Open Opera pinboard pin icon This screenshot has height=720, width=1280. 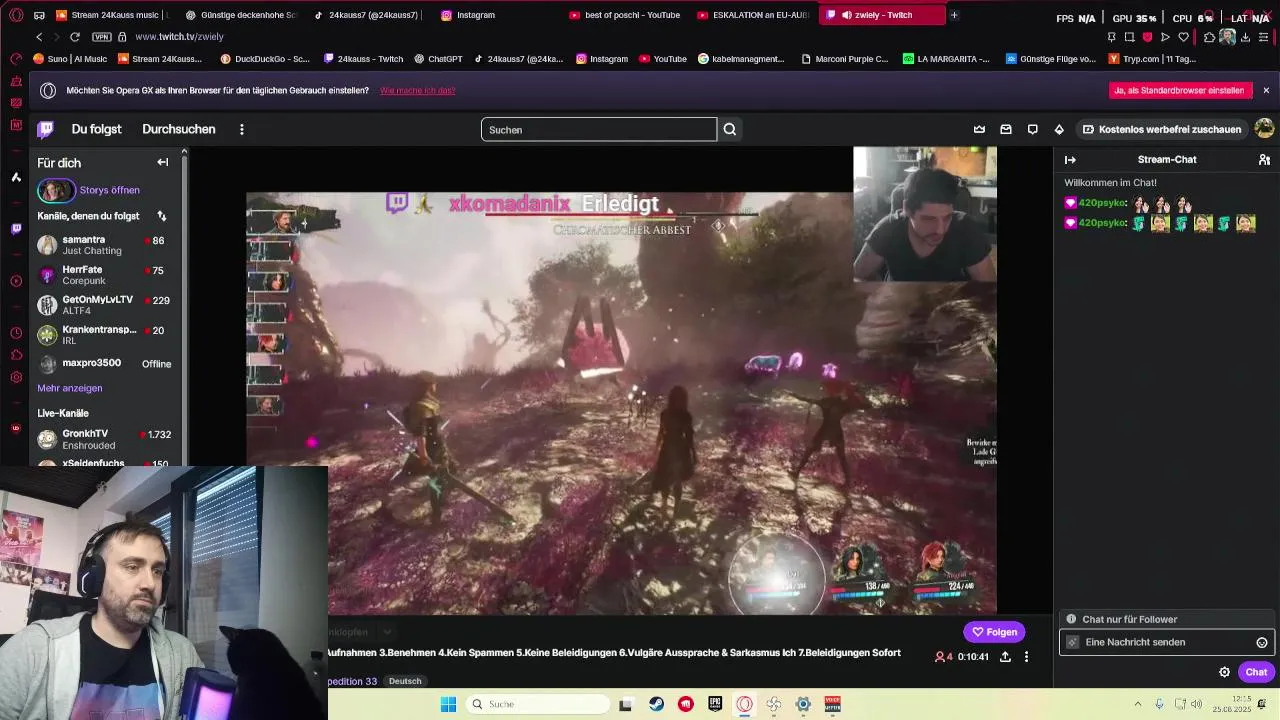[x=1111, y=37]
